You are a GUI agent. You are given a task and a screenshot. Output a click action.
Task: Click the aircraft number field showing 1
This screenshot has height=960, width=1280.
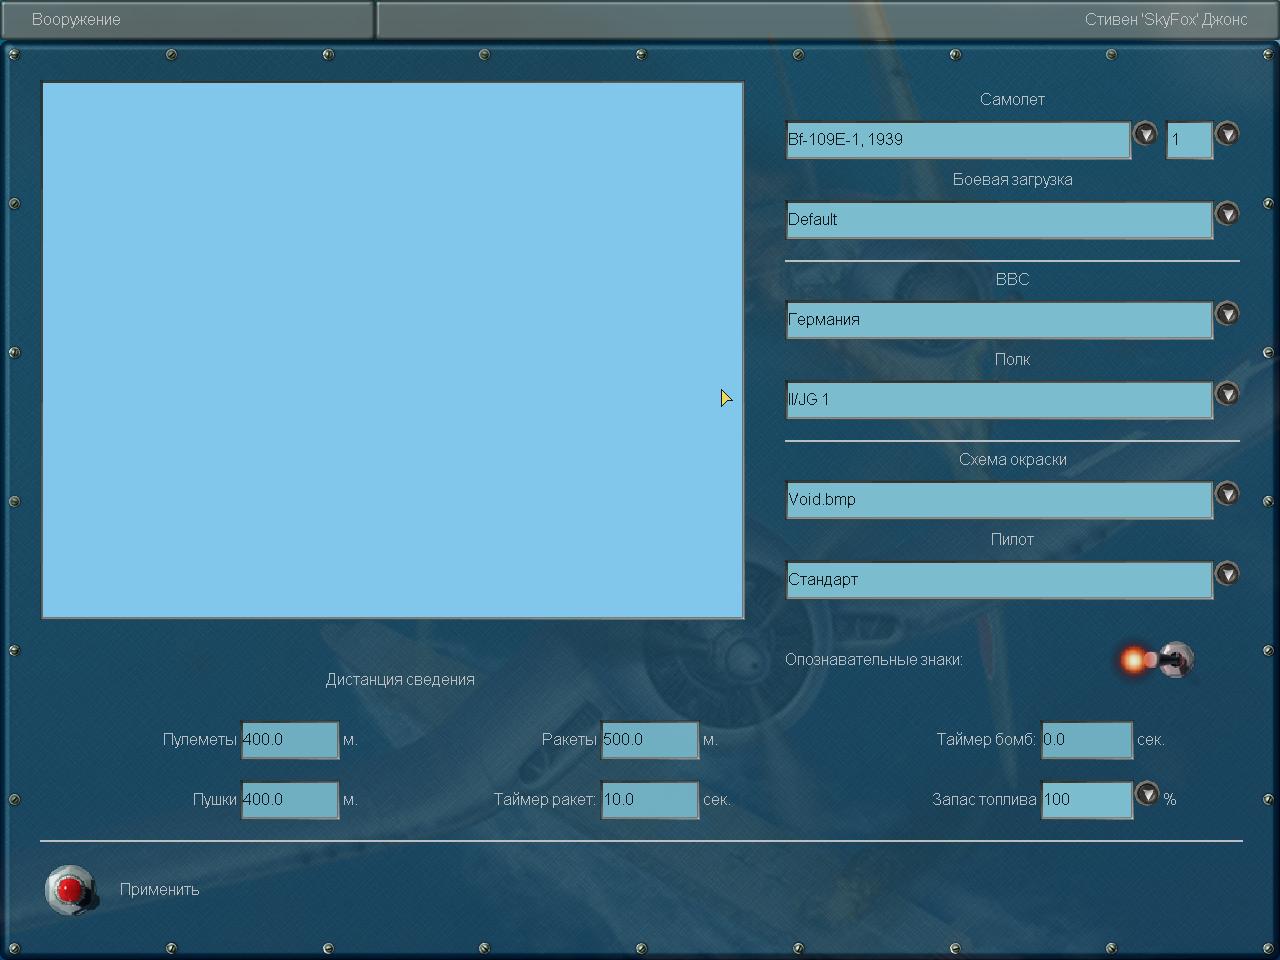click(x=1189, y=140)
